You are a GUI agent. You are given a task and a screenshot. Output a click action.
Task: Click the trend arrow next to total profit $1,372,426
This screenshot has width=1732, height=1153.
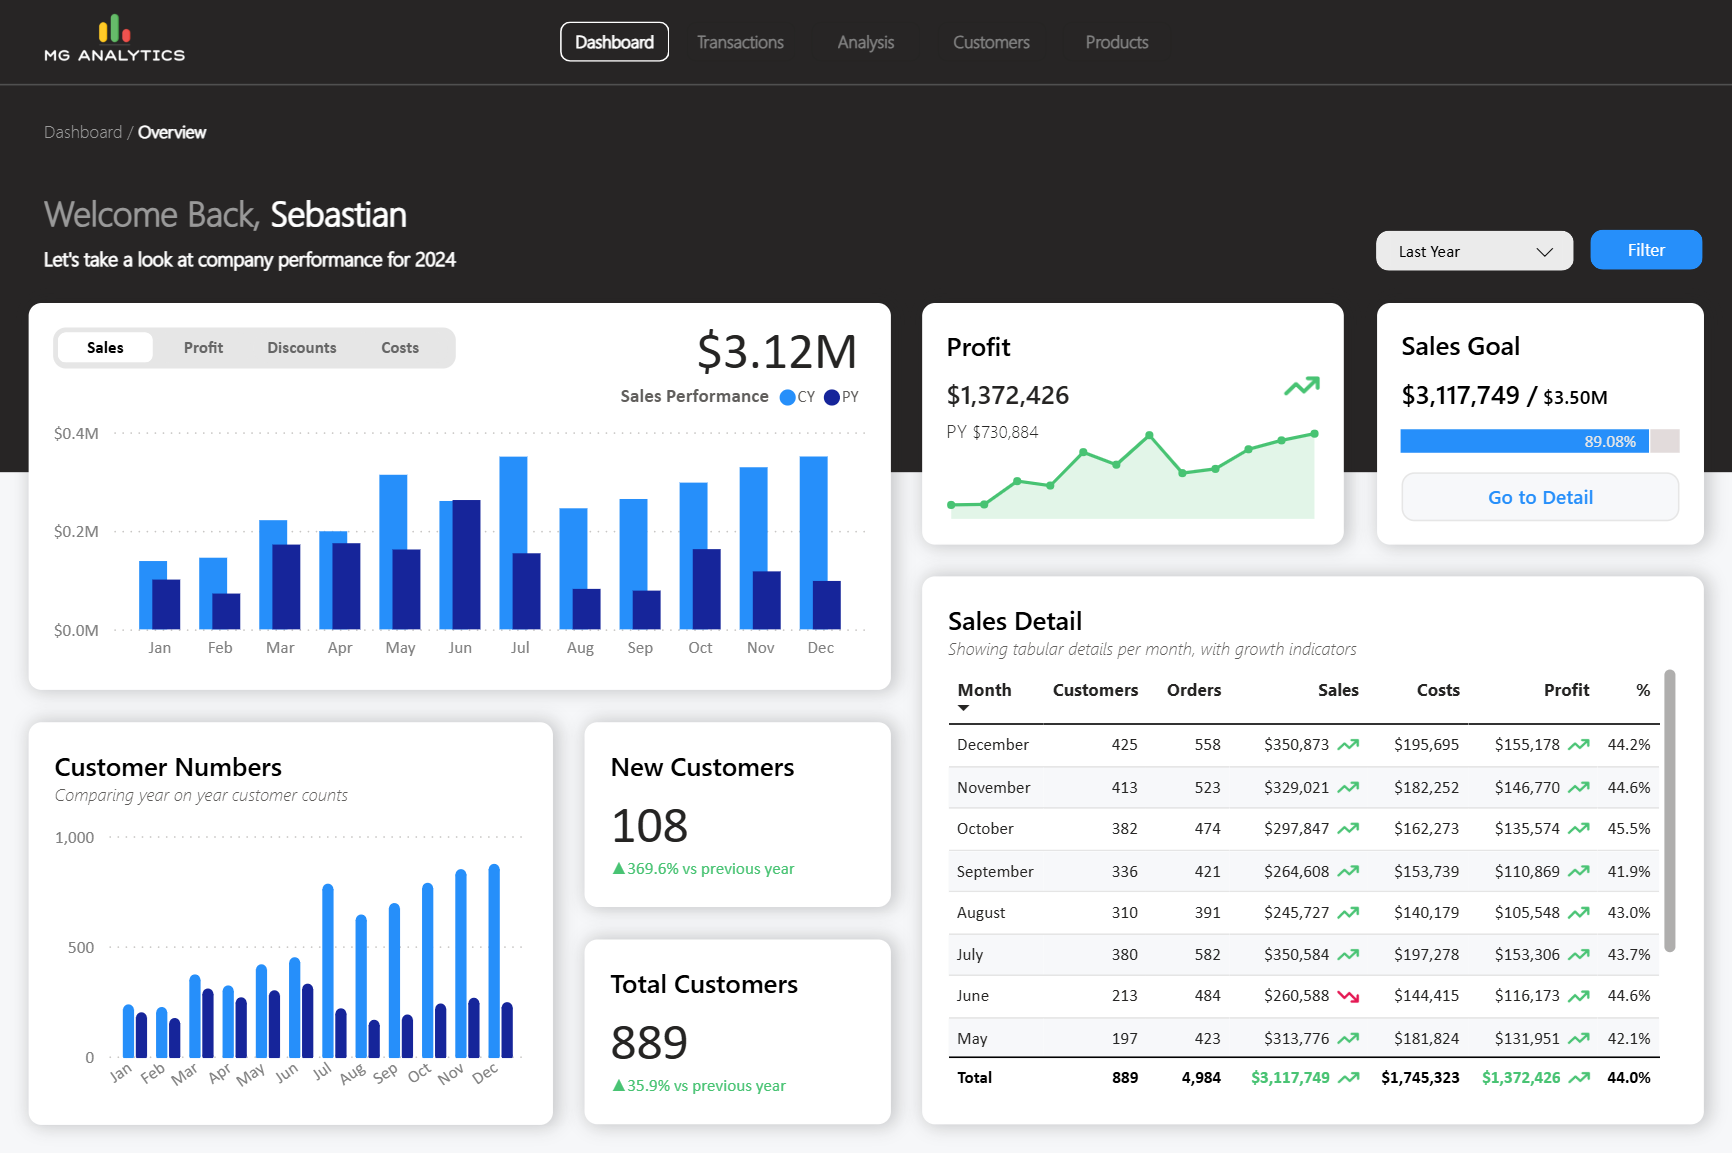(1579, 1078)
